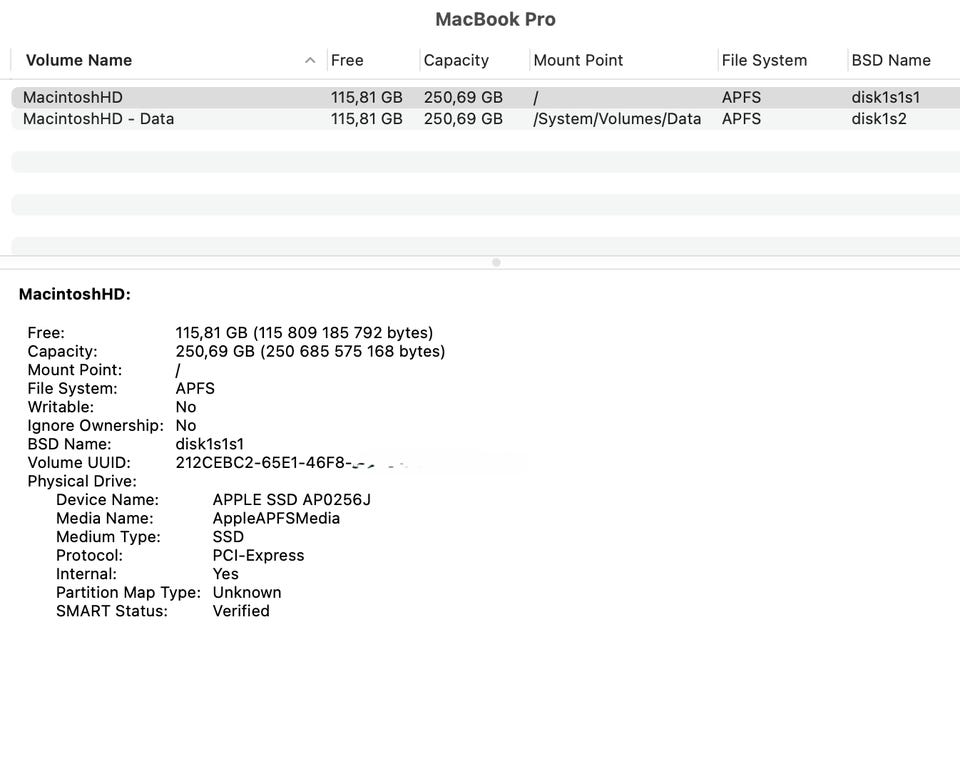
Task: Click the Capacity value 250 685 575 168 bytes
Action: tap(310, 351)
